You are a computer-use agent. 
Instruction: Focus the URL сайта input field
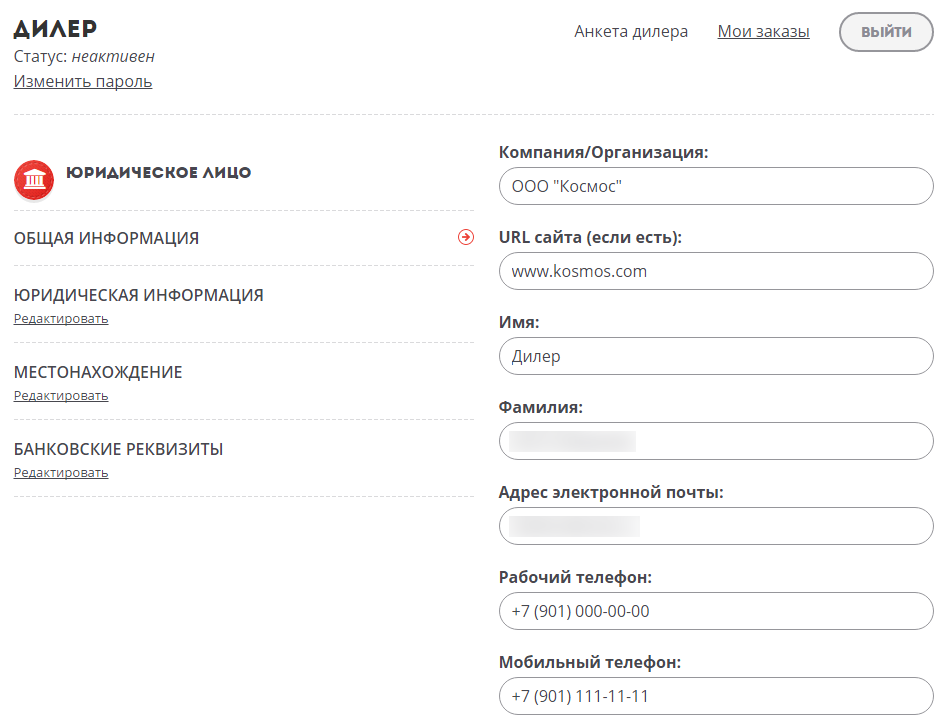tap(716, 271)
